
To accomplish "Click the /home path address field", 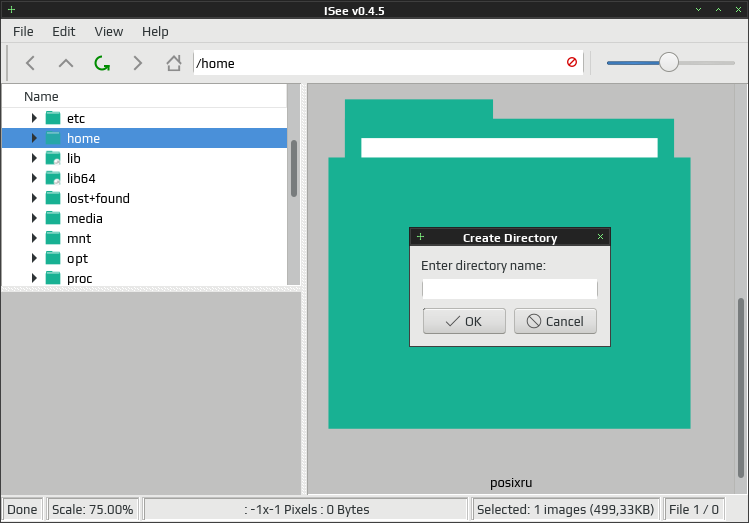I will point(388,63).
